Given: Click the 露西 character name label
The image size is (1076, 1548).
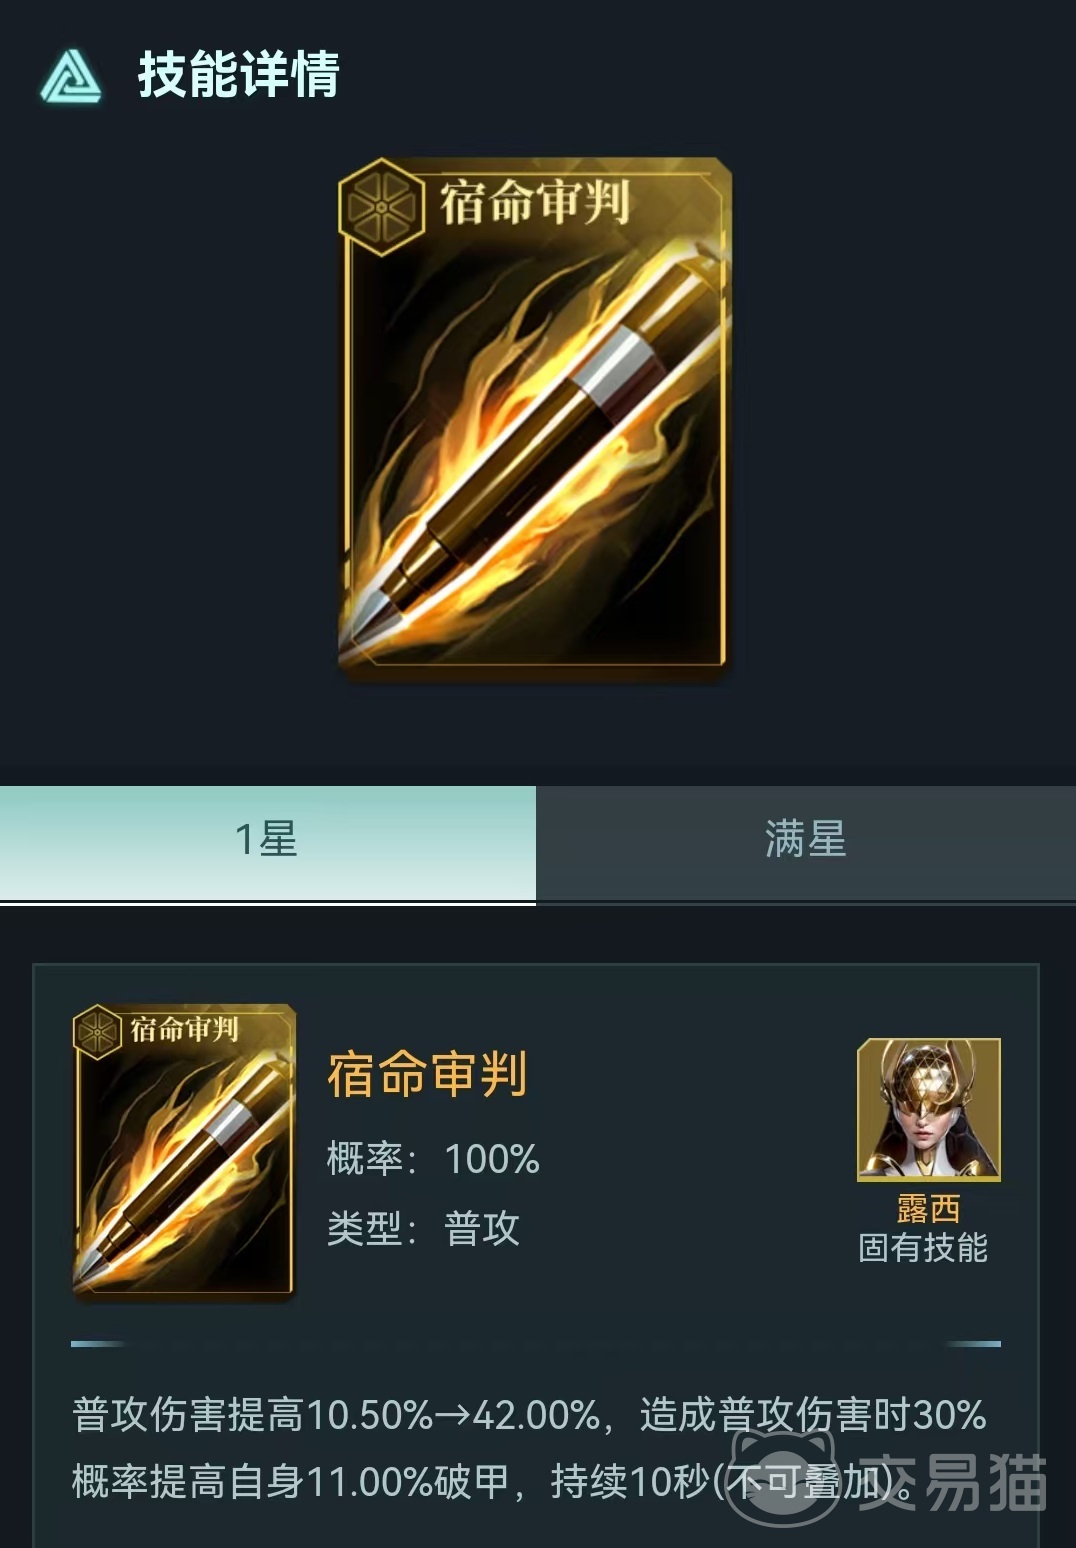Looking at the screenshot, I should (x=928, y=1208).
